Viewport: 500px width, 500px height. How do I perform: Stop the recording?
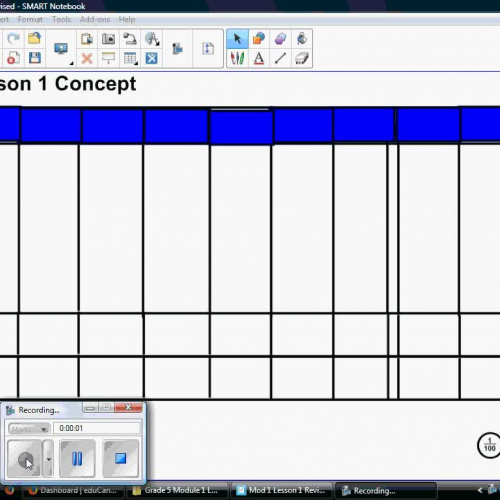click(x=120, y=458)
